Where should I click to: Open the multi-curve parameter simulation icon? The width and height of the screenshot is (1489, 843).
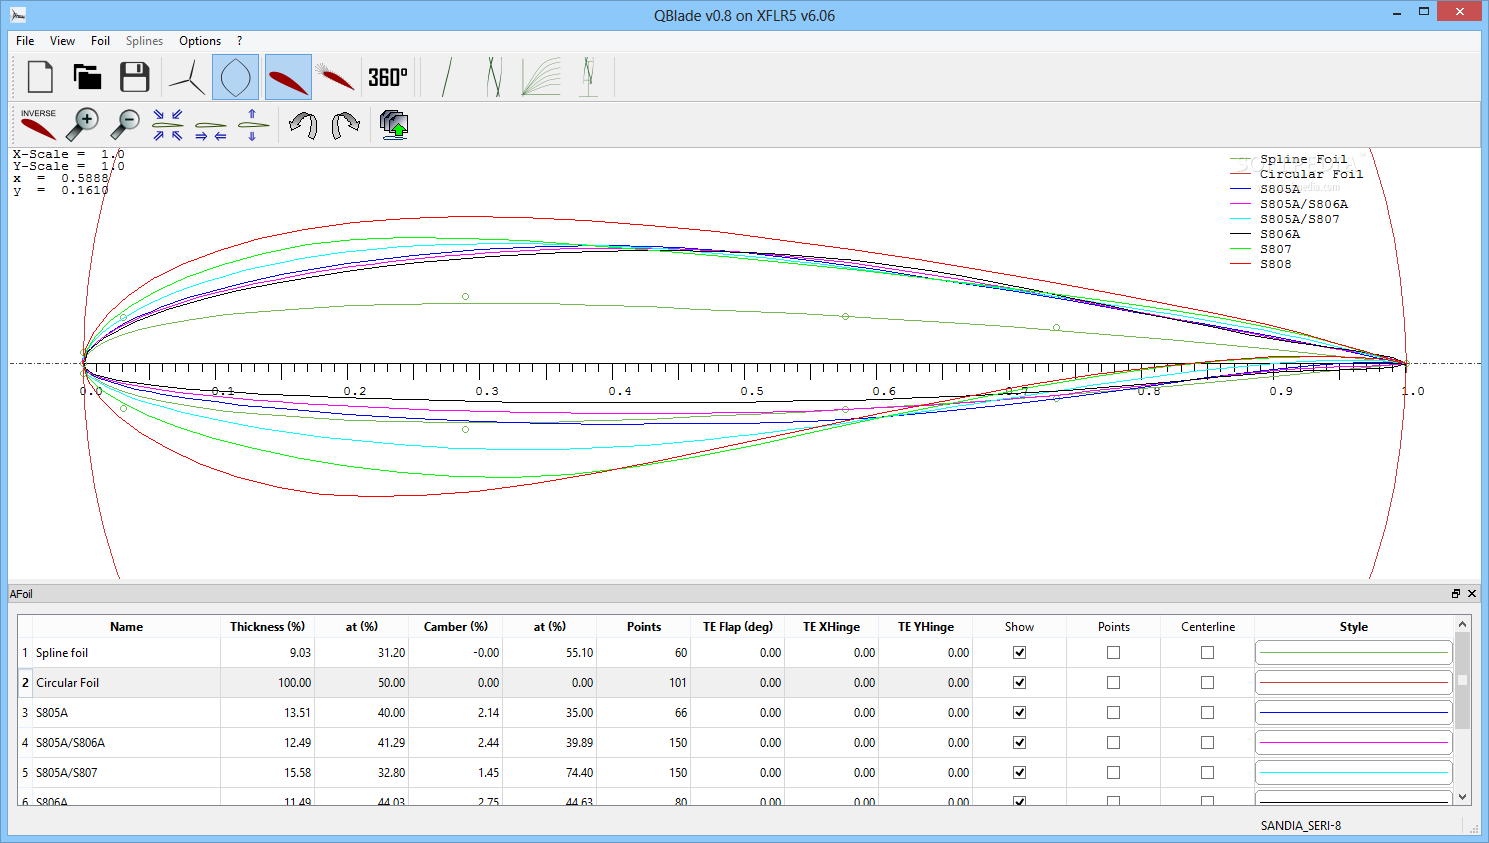pos(541,77)
